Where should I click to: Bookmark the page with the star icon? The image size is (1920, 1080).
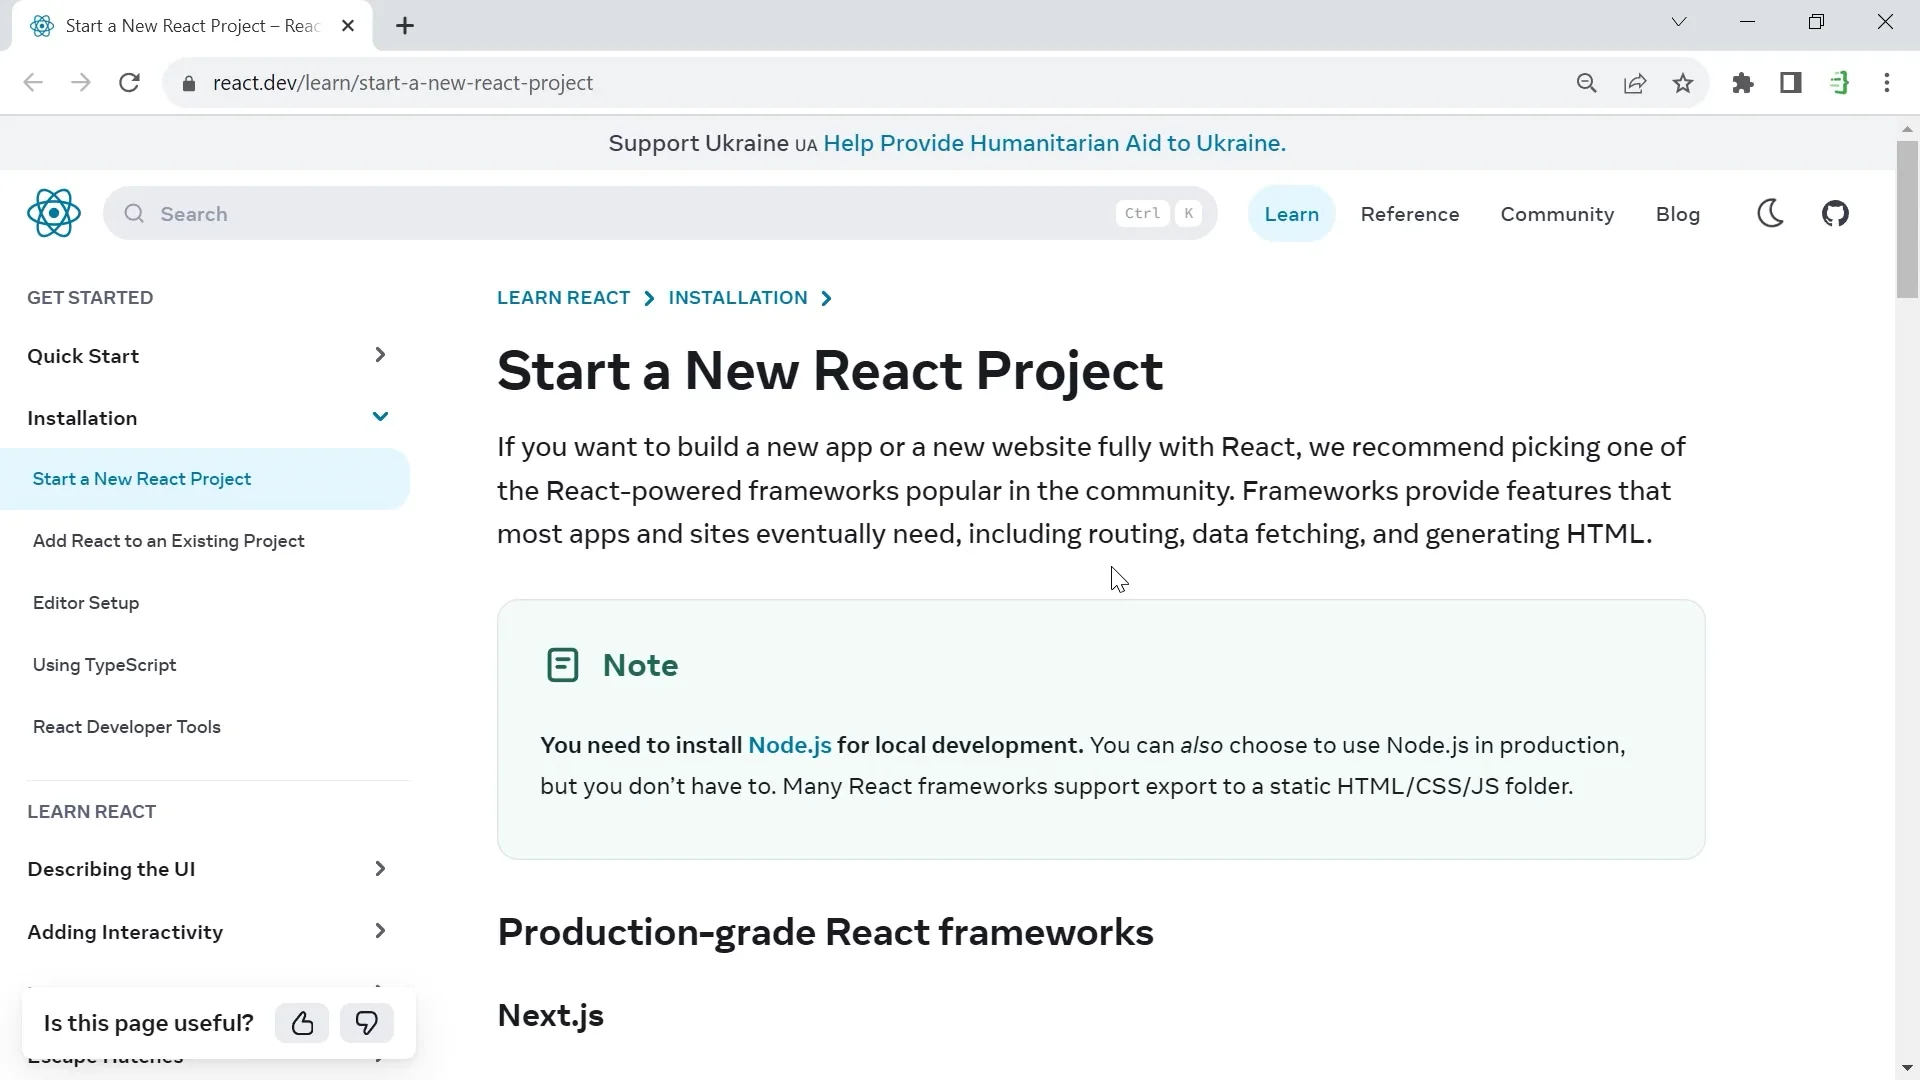(x=1684, y=83)
